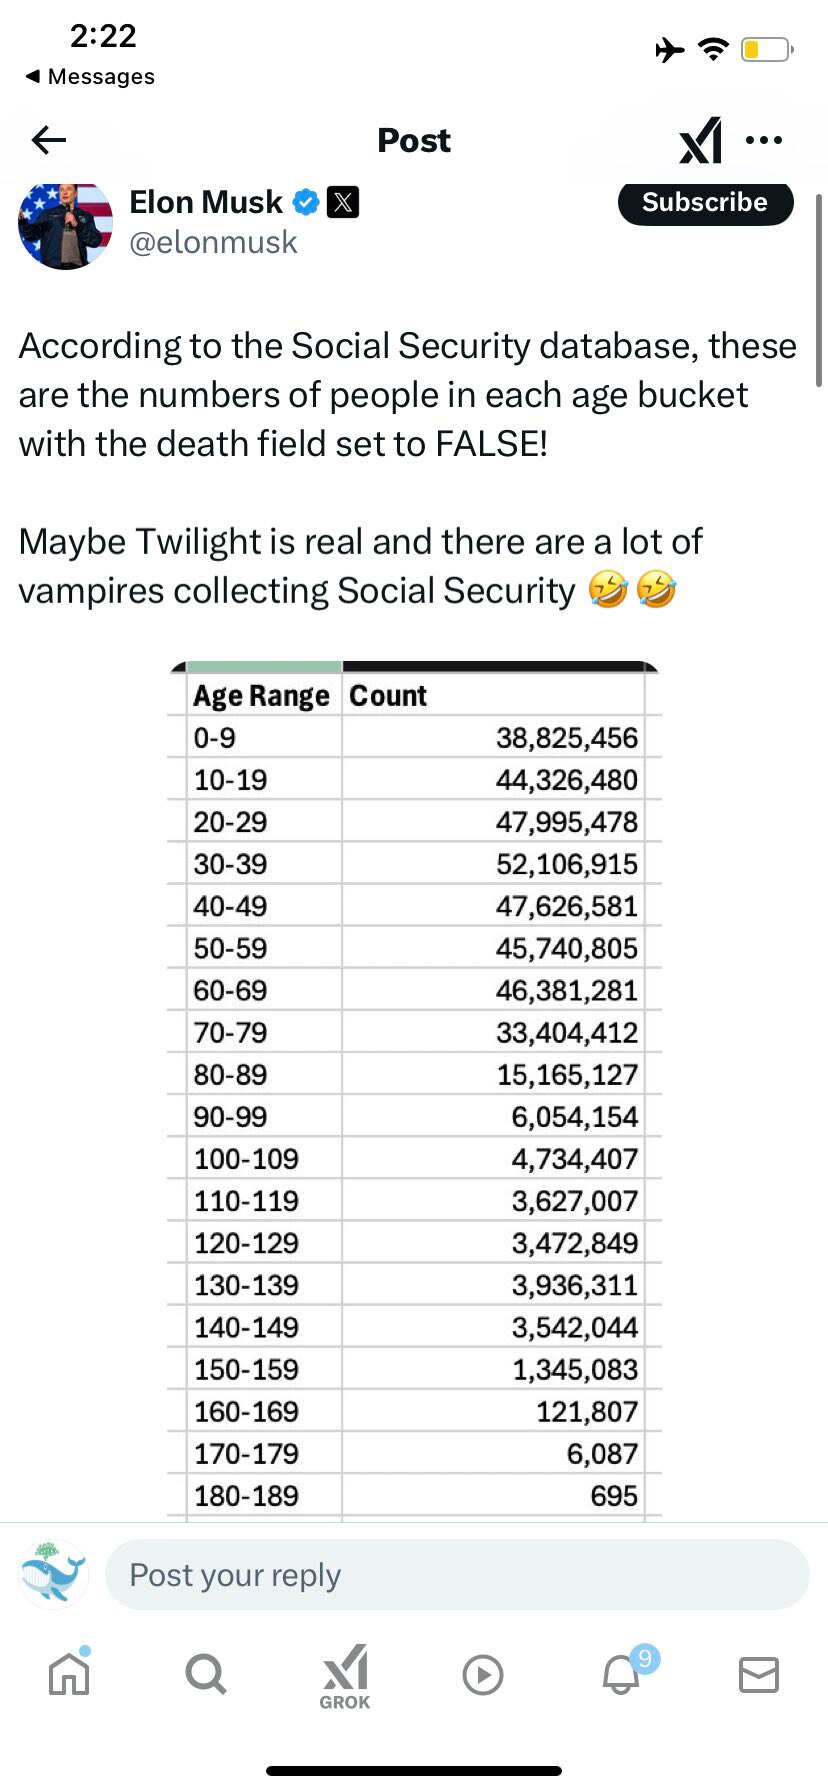This screenshot has height=1792, width=828.
Task: Go to the Home tab
Action: pos(69,1674)
